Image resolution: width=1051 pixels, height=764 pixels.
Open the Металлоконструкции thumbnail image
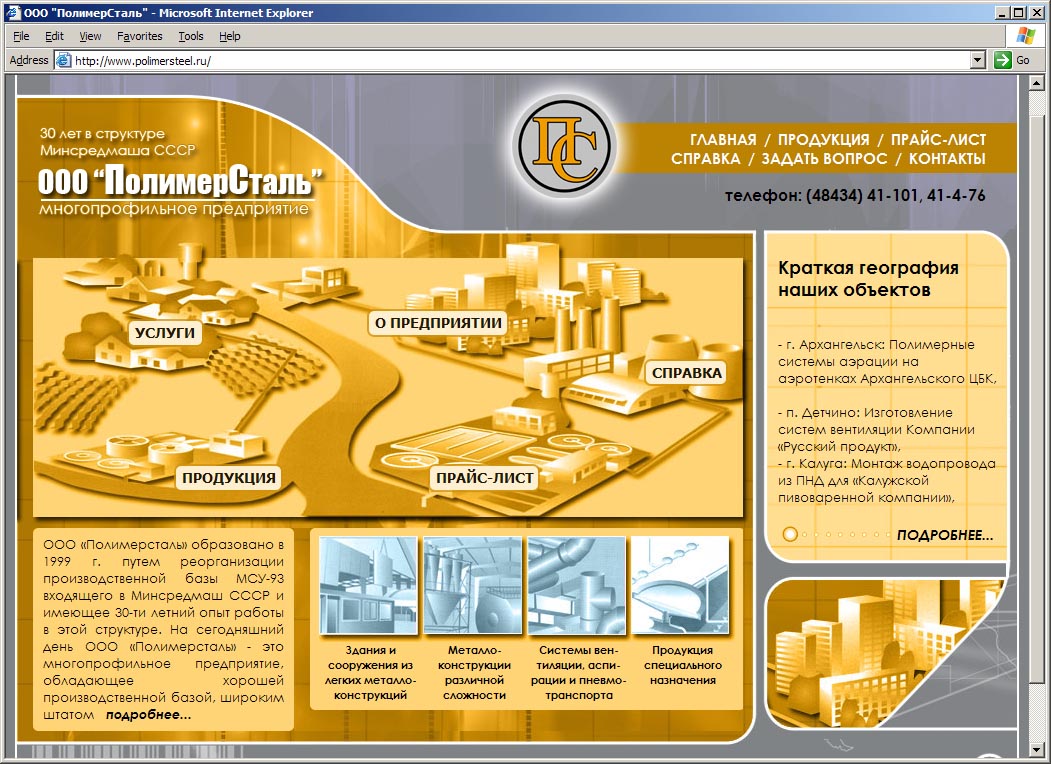473,585
